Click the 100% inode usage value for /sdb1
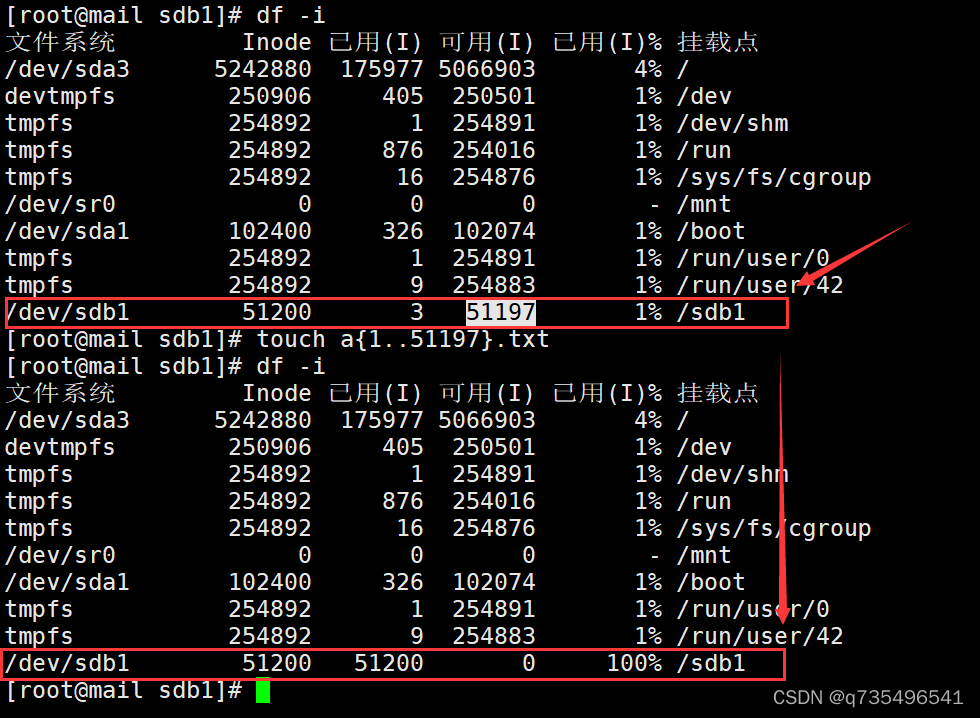This screenshot has width=980, height=718. tap(634, 663)
